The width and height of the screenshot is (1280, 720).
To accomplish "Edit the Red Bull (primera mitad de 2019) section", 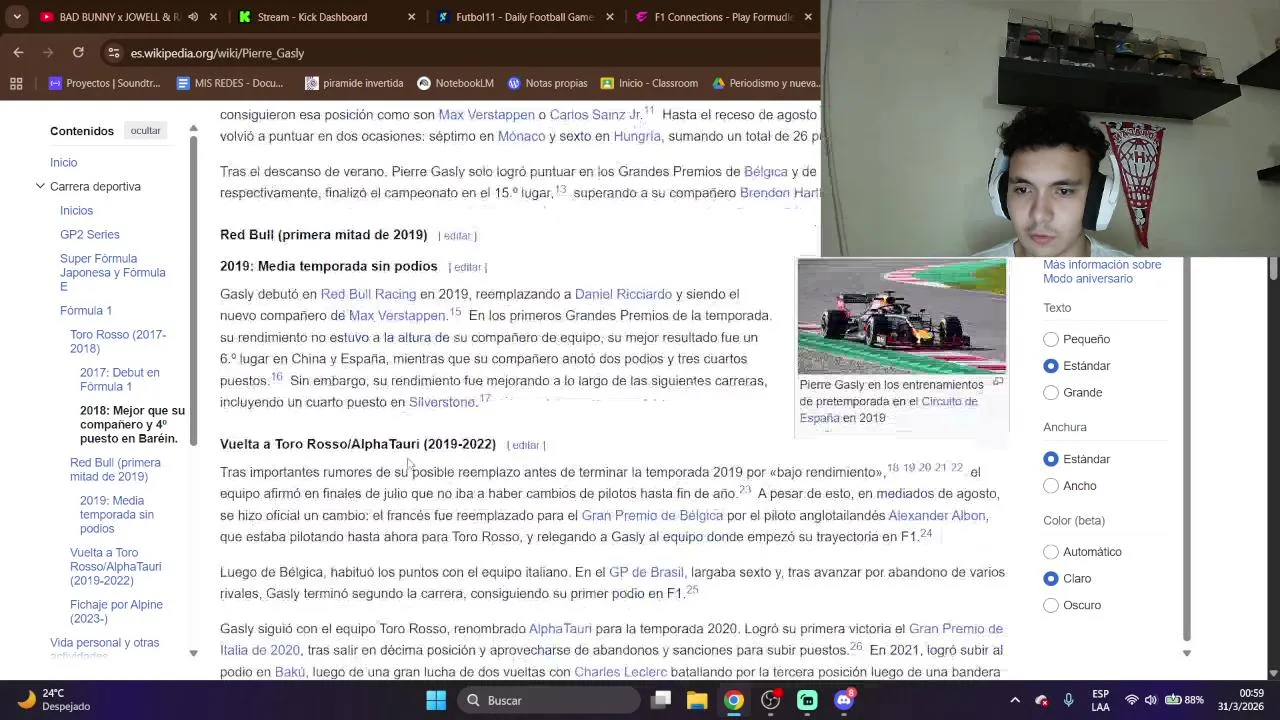I will tap(457, 236).
